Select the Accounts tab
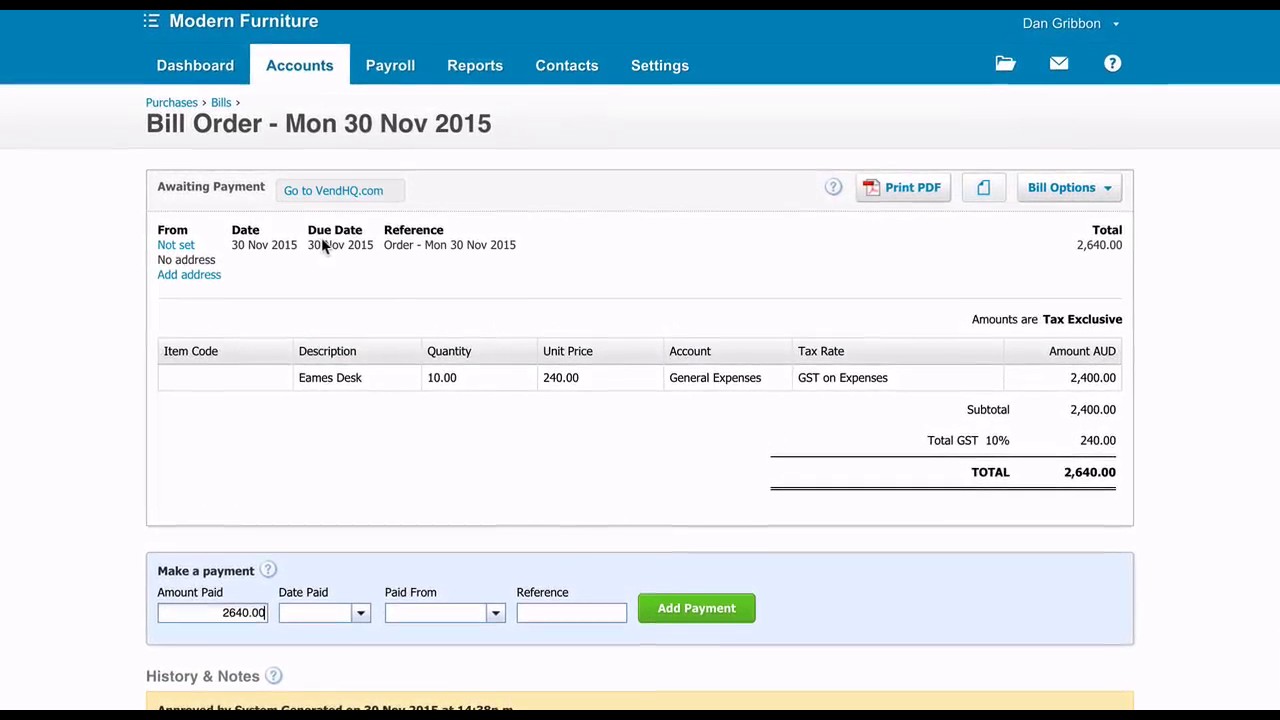This screenshot has height=720, width=1280. (x=299, y=65)
